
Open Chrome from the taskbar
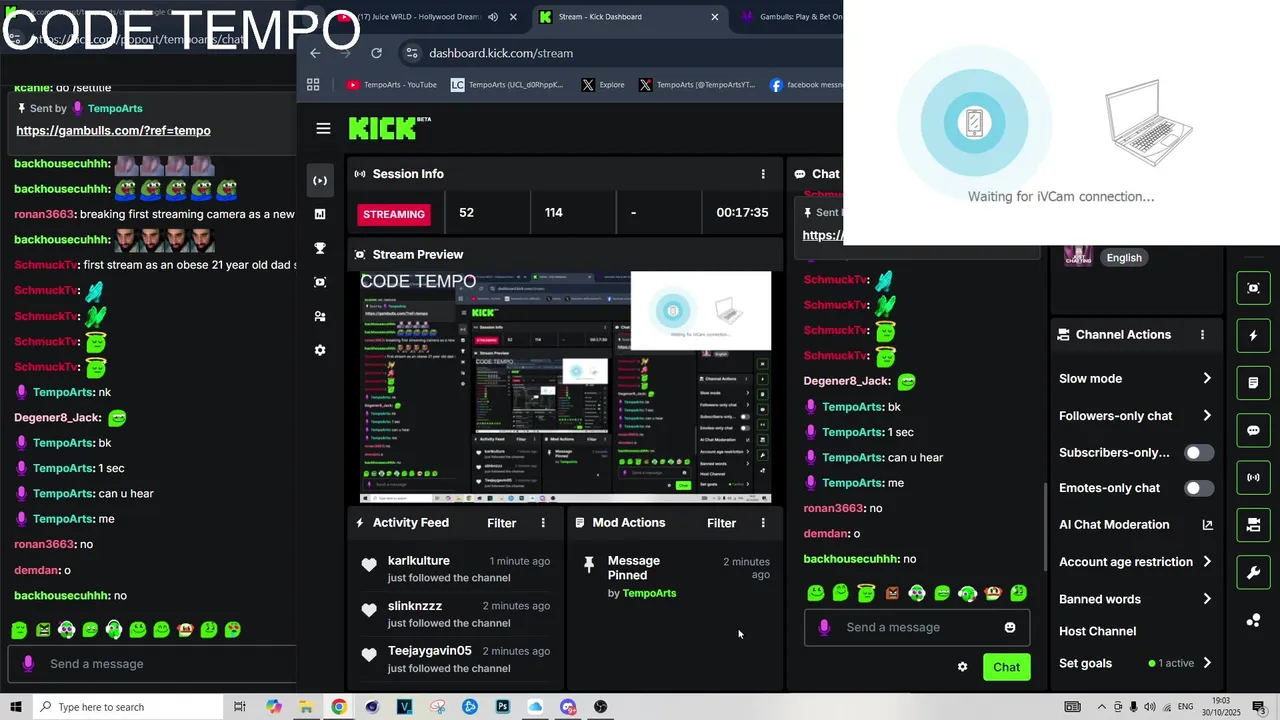(339, 707)
